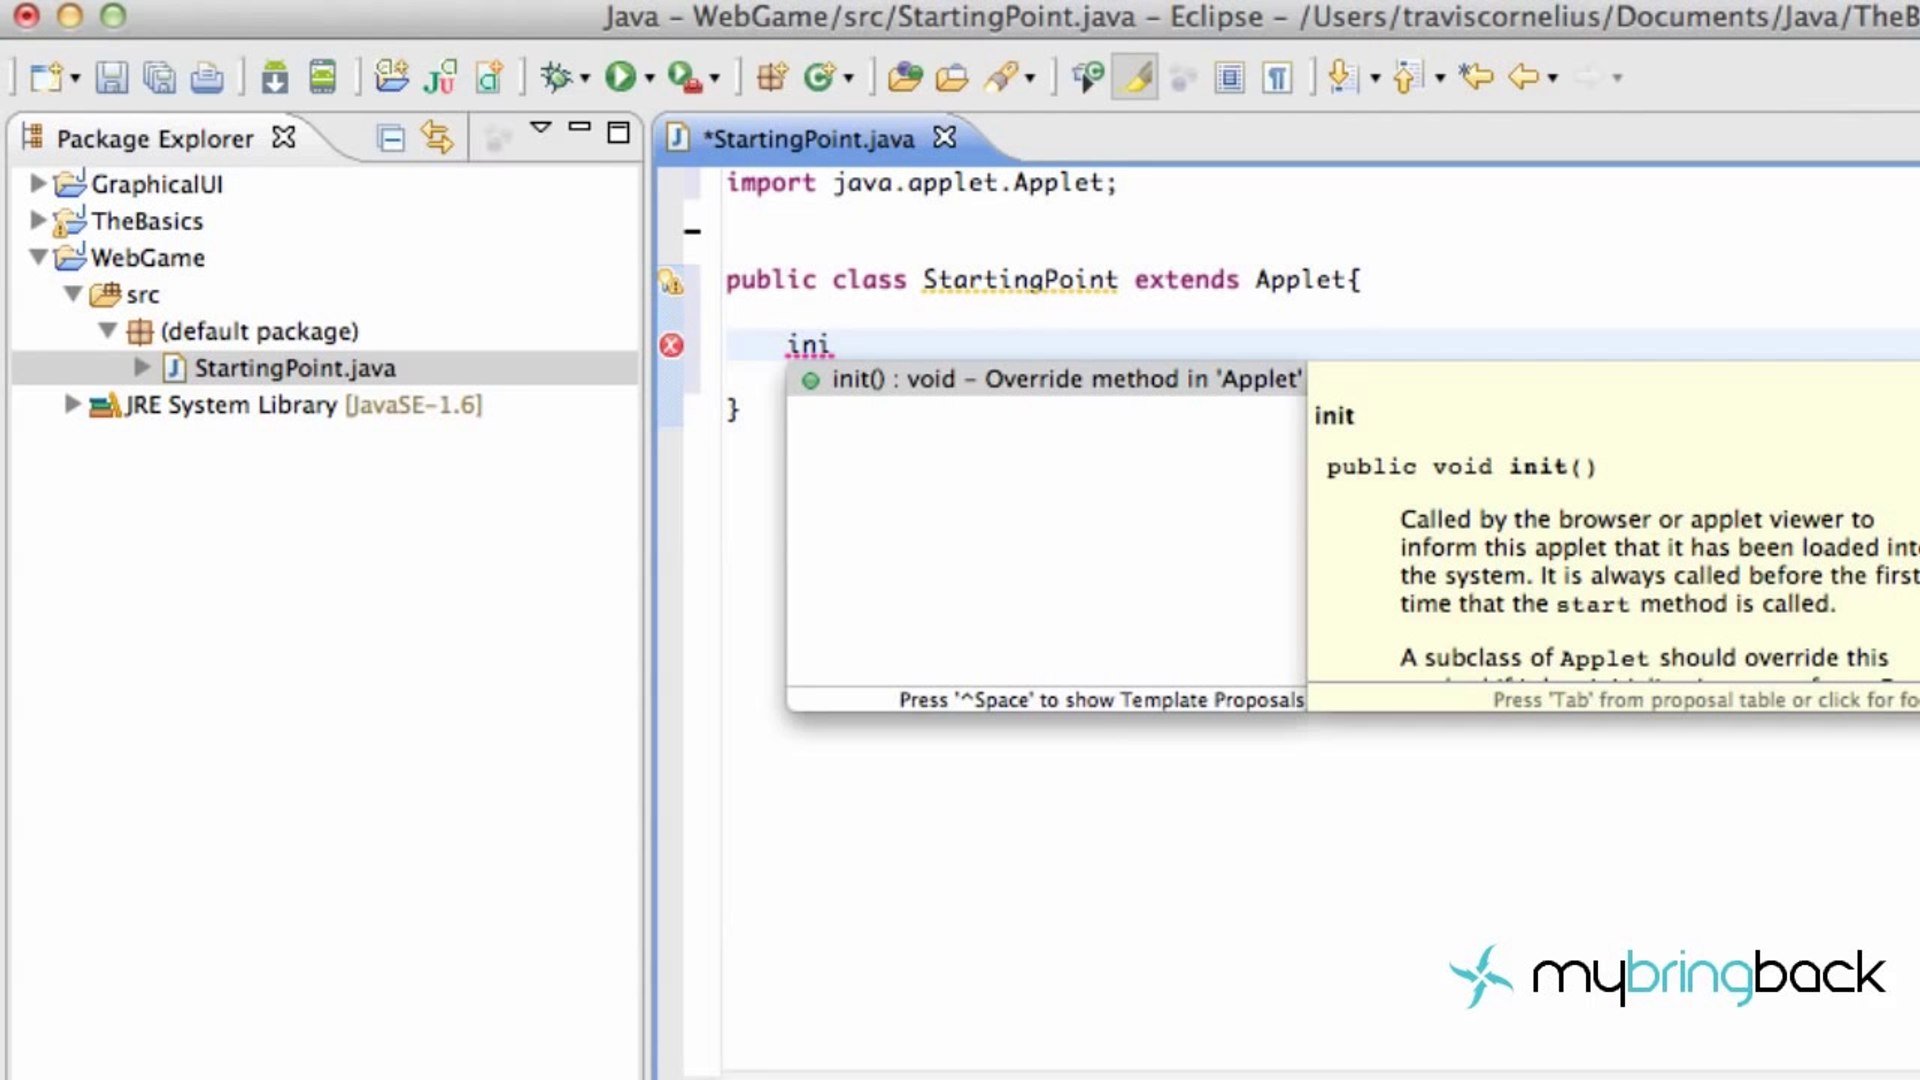Screen dimensions: 1920x1080
Task: Close the *StartingPoint.java editor tab
Action: (x=945, y=137)
